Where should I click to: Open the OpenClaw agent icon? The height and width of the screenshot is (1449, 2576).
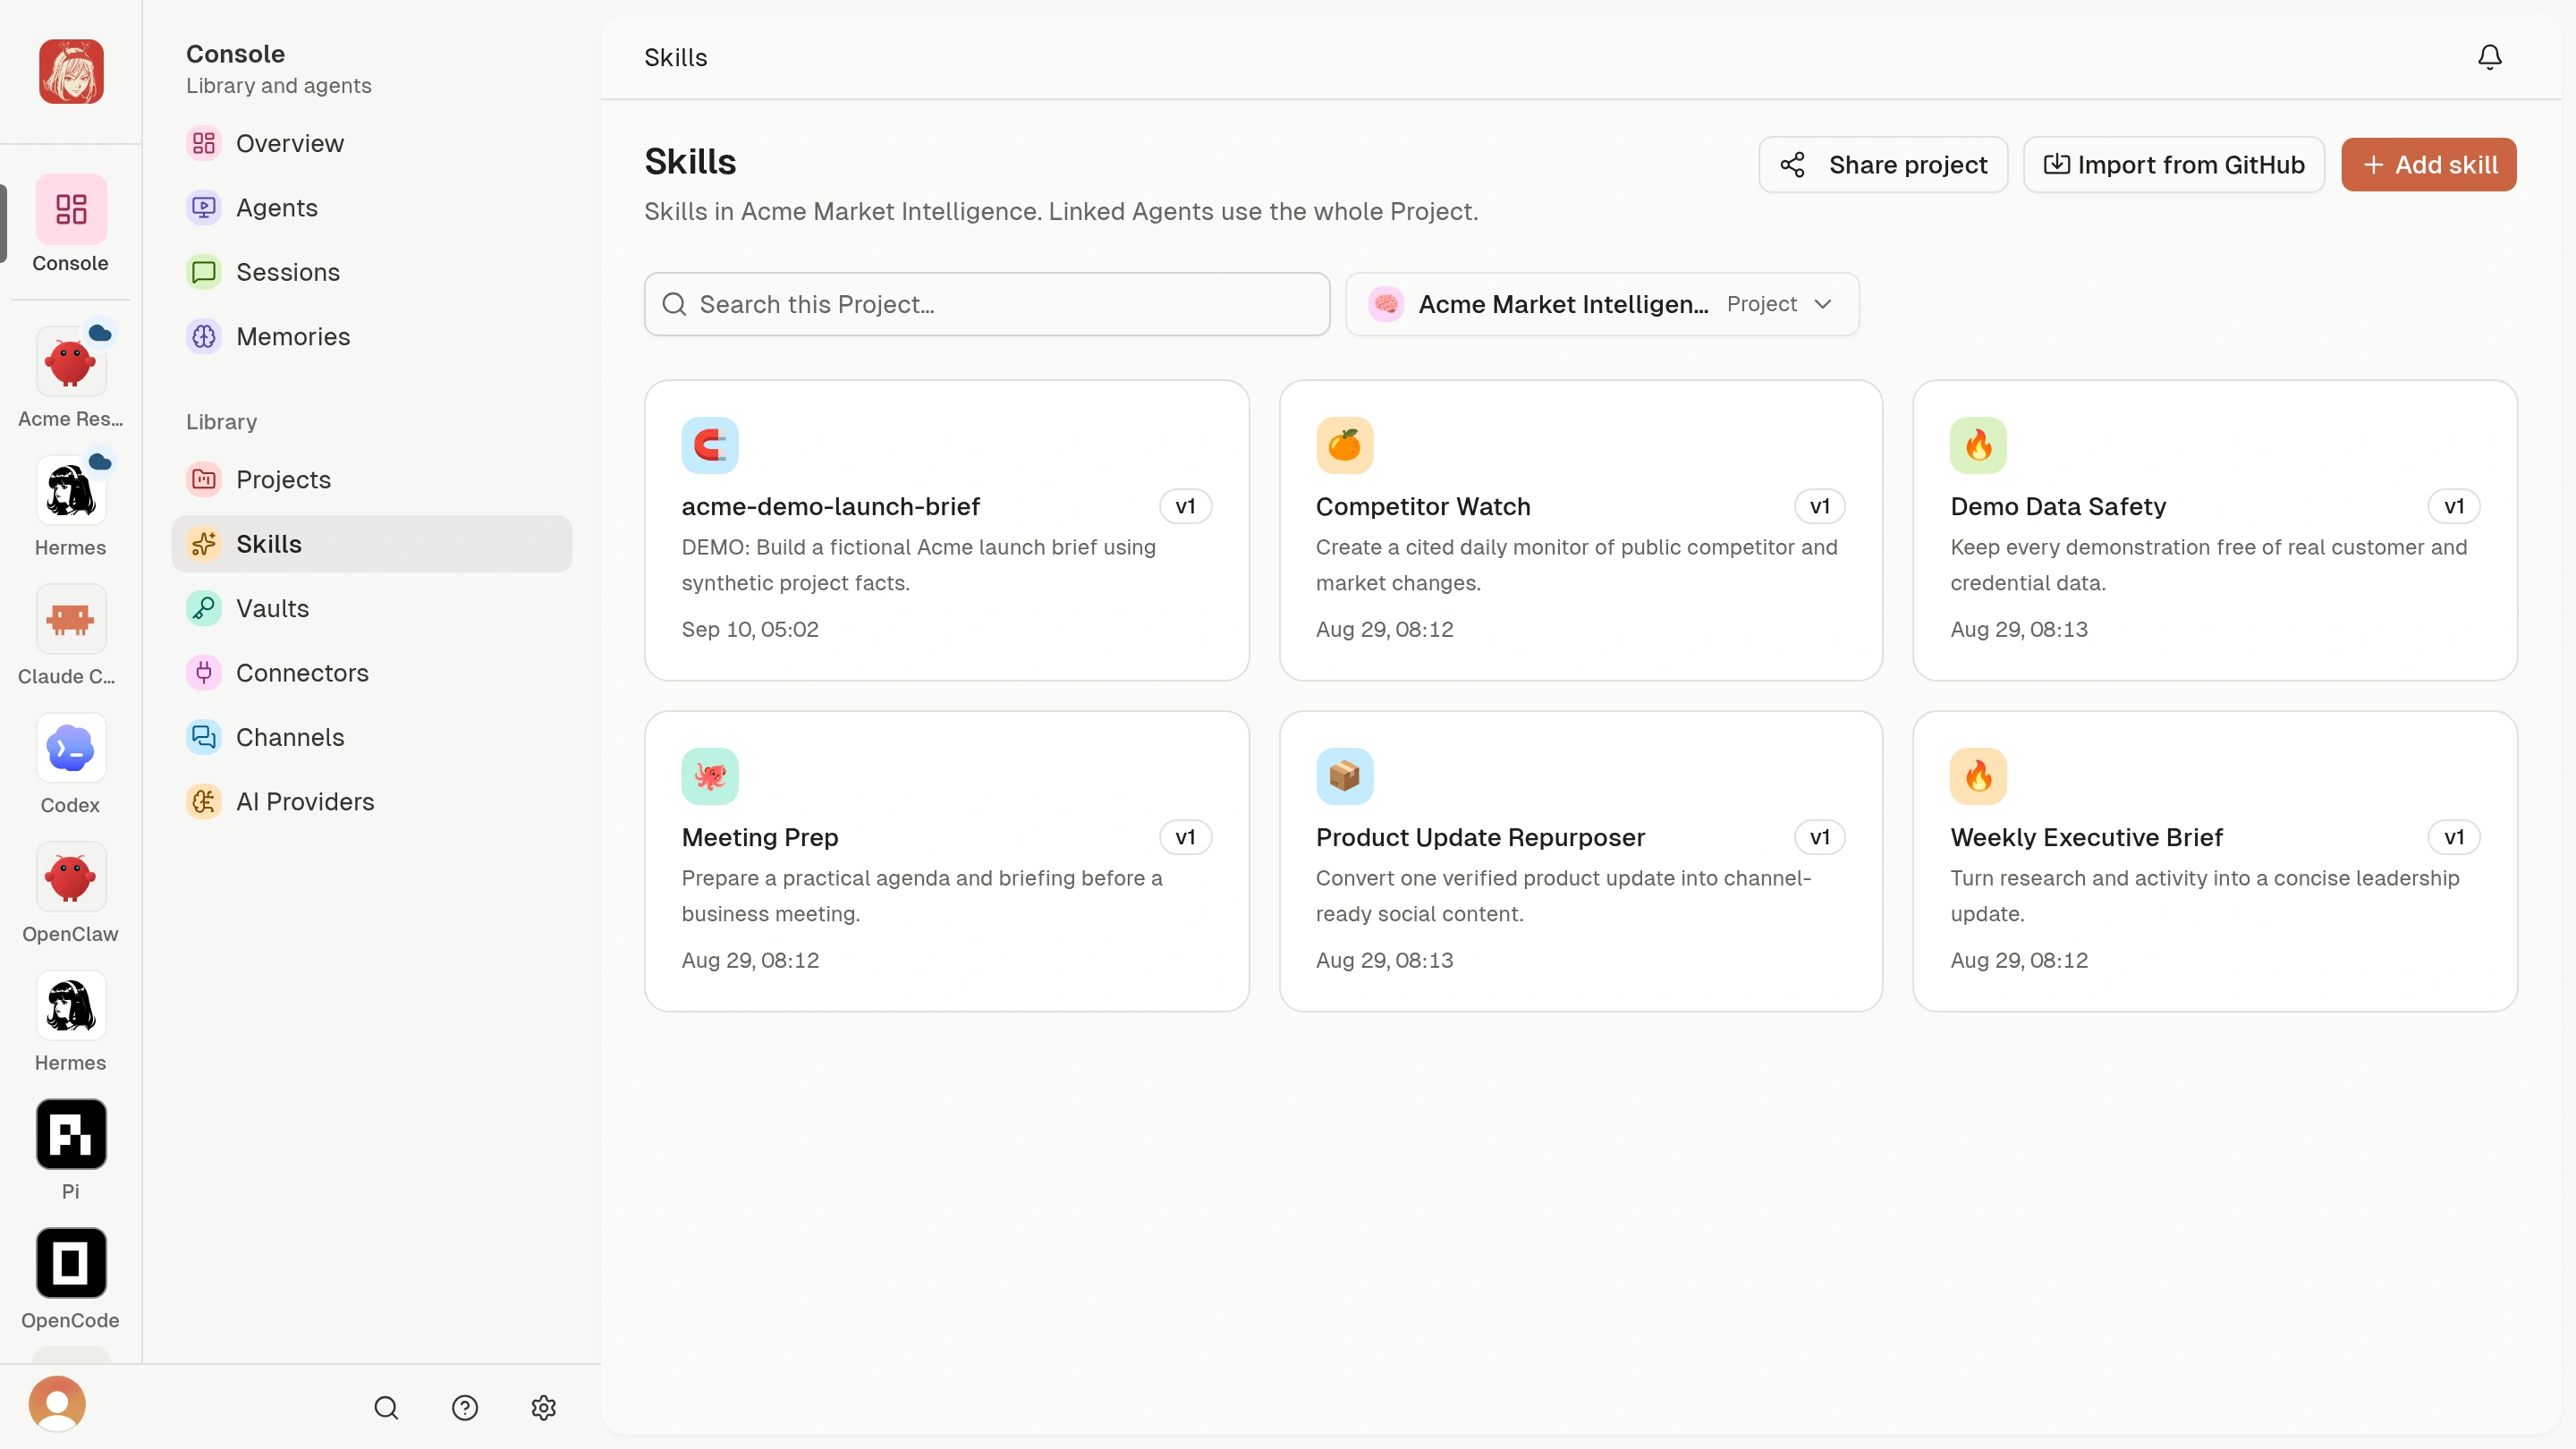70,877
